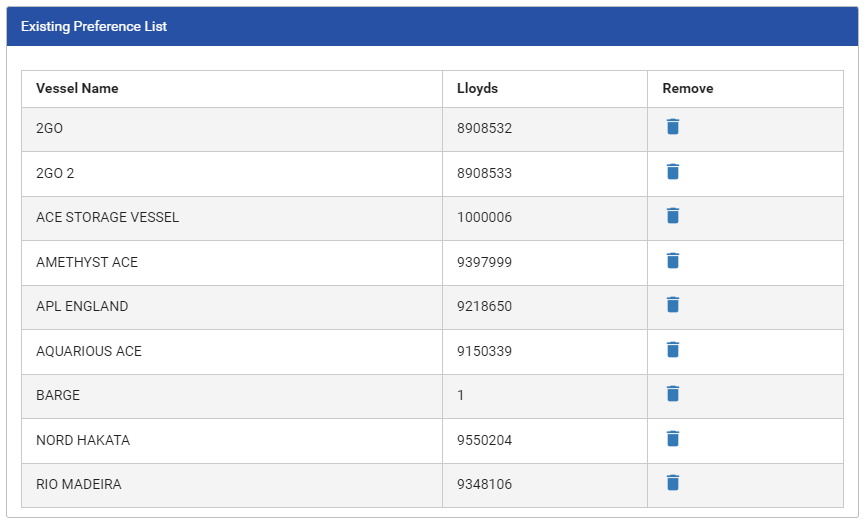Click the Existing Preference List panel title
Screen dimensions: 866x524
click(x=94, y=27)
